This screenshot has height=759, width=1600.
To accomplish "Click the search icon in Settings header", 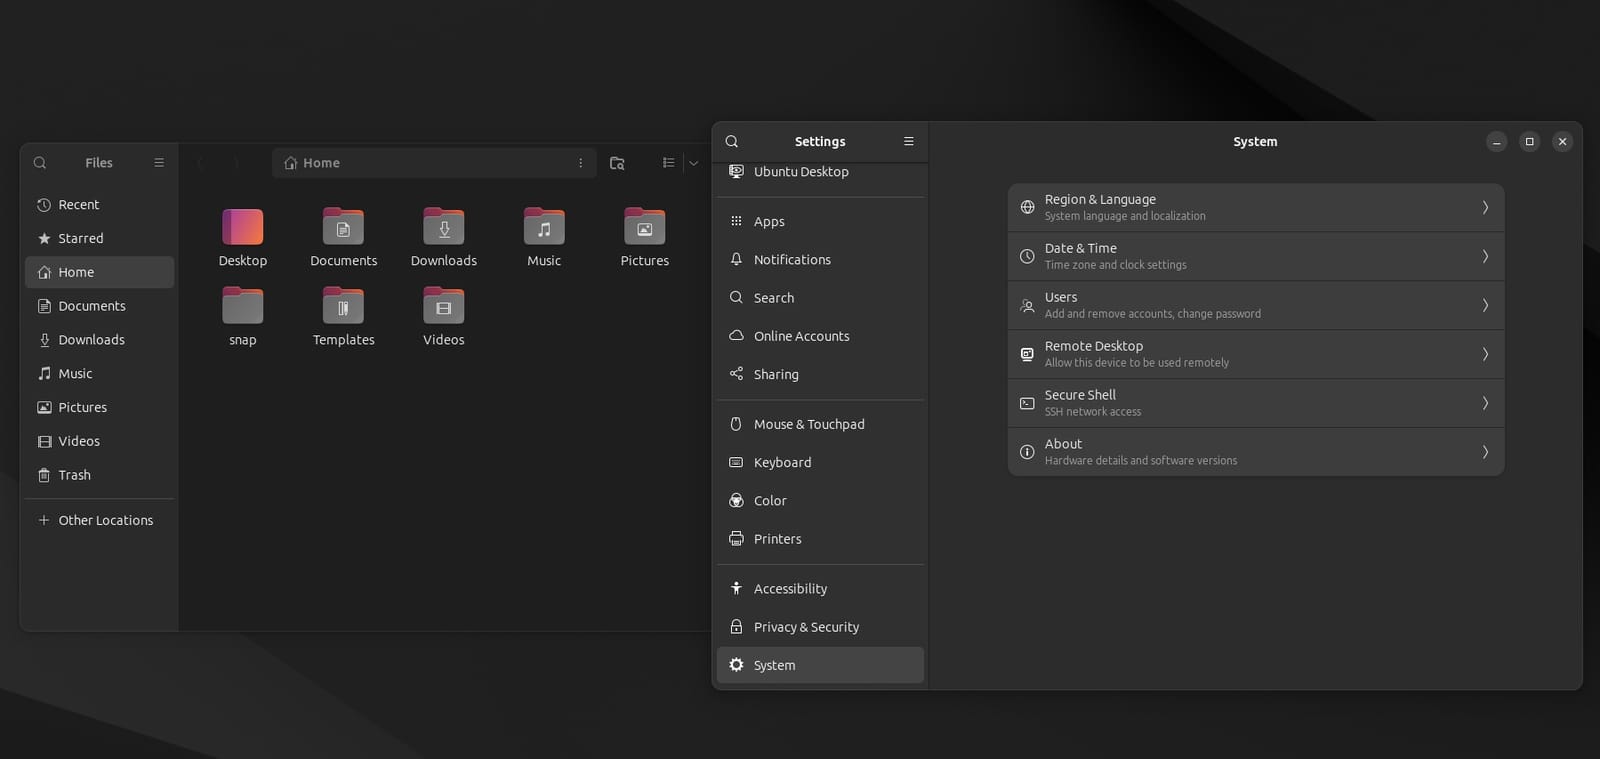I will point(732,141).
